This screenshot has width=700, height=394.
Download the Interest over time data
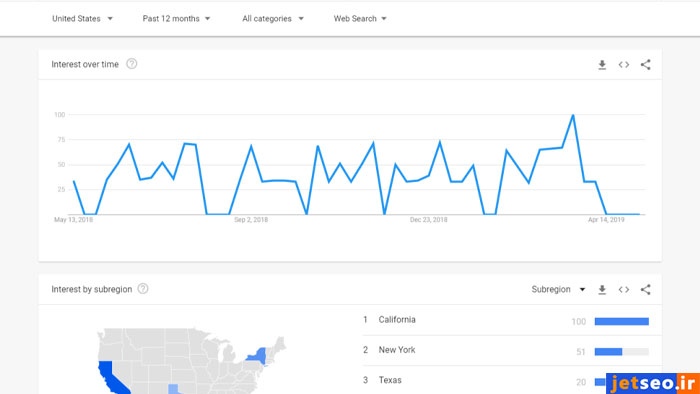coord(602,65)
